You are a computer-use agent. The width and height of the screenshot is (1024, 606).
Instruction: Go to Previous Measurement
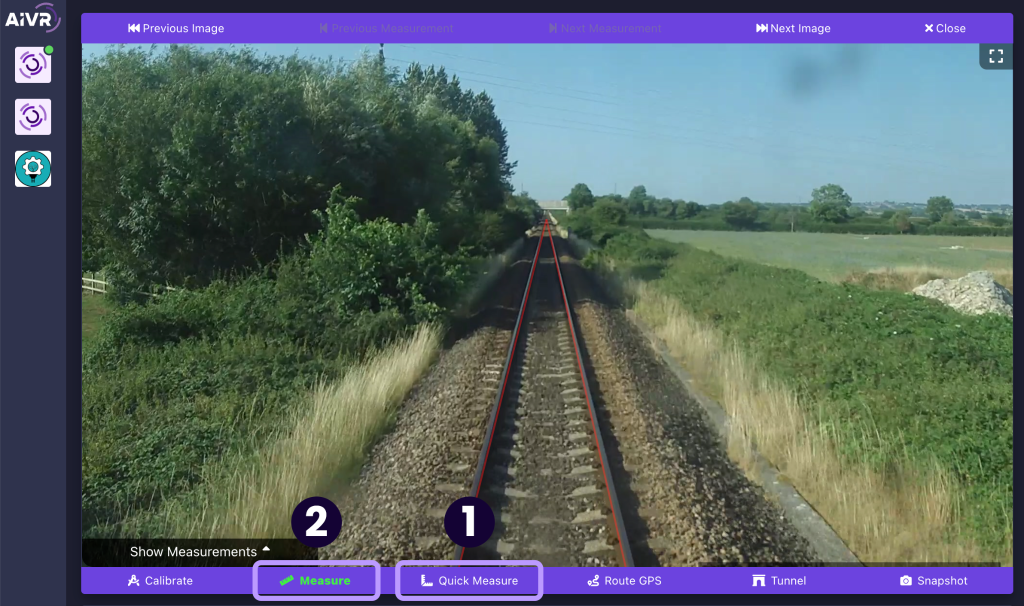tap(386, 28)
